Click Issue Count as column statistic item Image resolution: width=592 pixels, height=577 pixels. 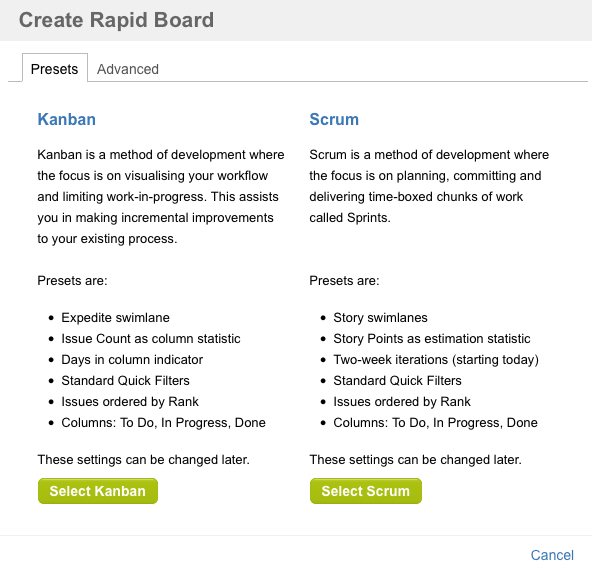click(x=151, y=339)
